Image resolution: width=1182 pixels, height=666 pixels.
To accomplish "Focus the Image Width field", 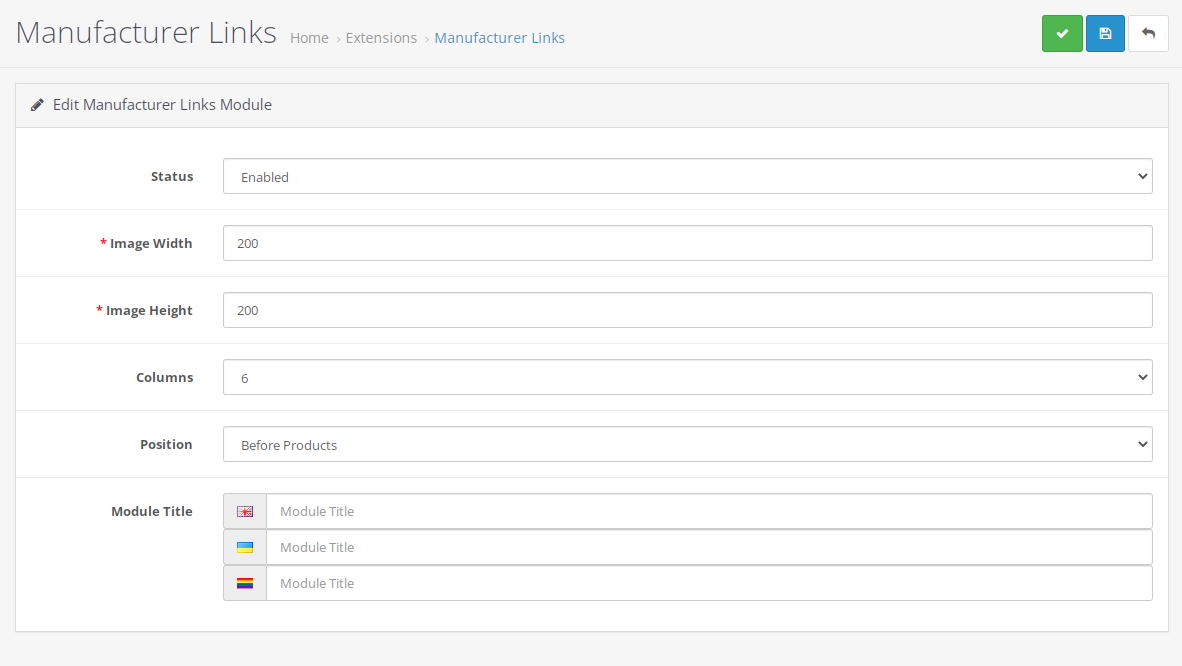I will (x=687, y=243).
